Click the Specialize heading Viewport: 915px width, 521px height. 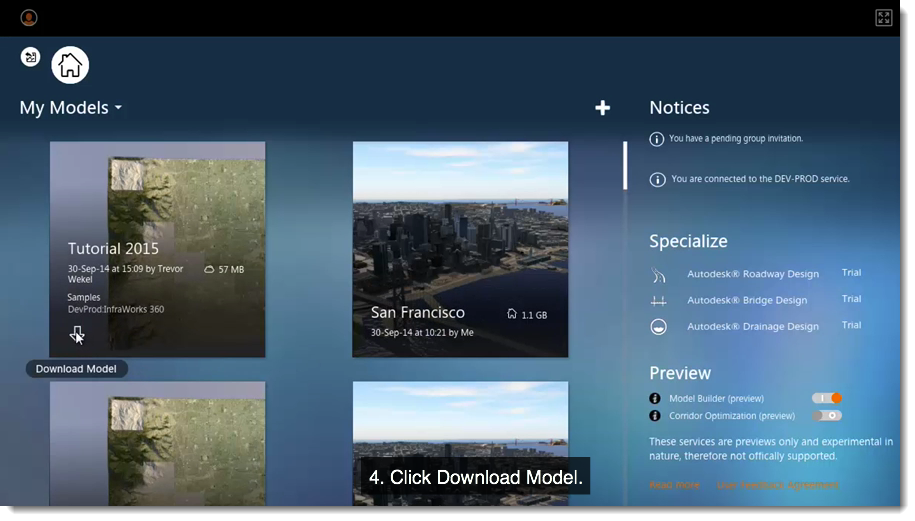(x=688, y=241)
